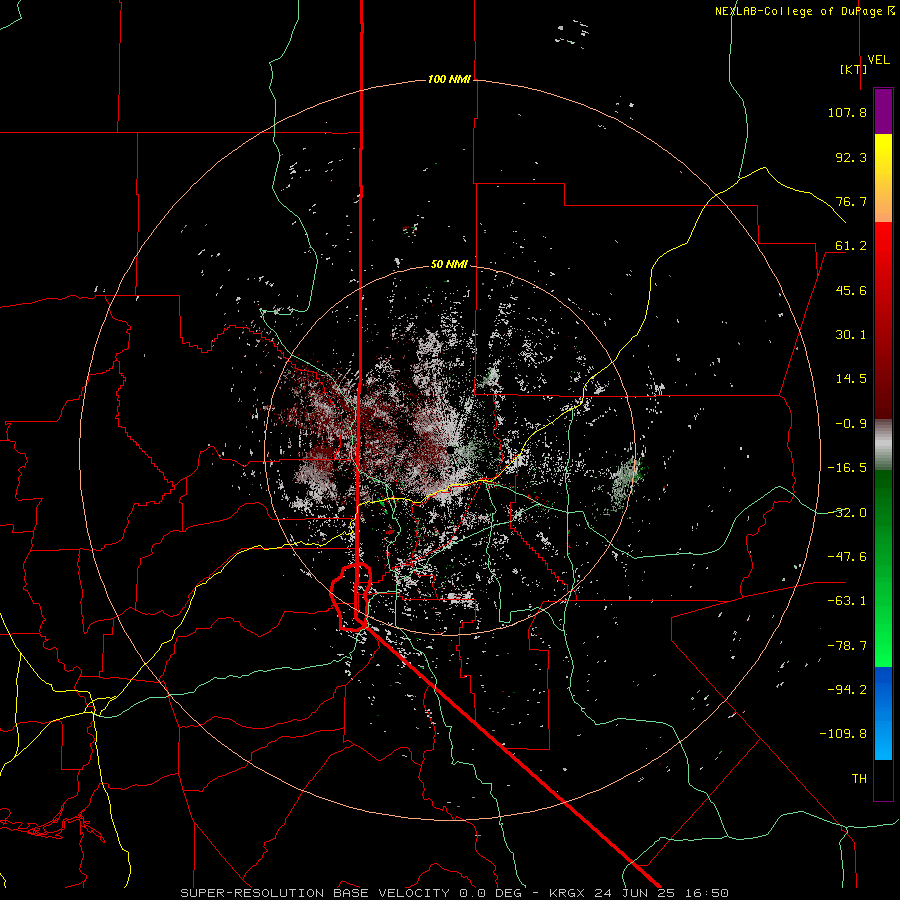Click the -47.6 legend value
Viewport: 900px width, 900px height.
[x=847, y=557]
